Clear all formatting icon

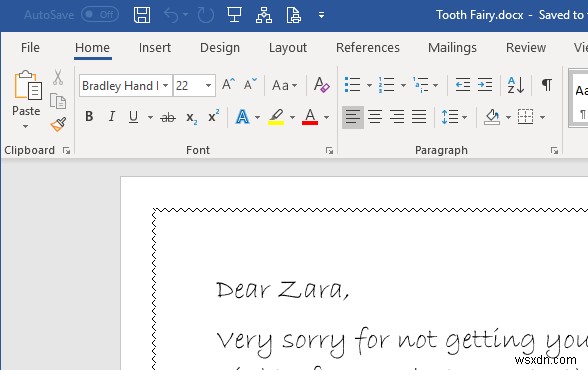321,85
